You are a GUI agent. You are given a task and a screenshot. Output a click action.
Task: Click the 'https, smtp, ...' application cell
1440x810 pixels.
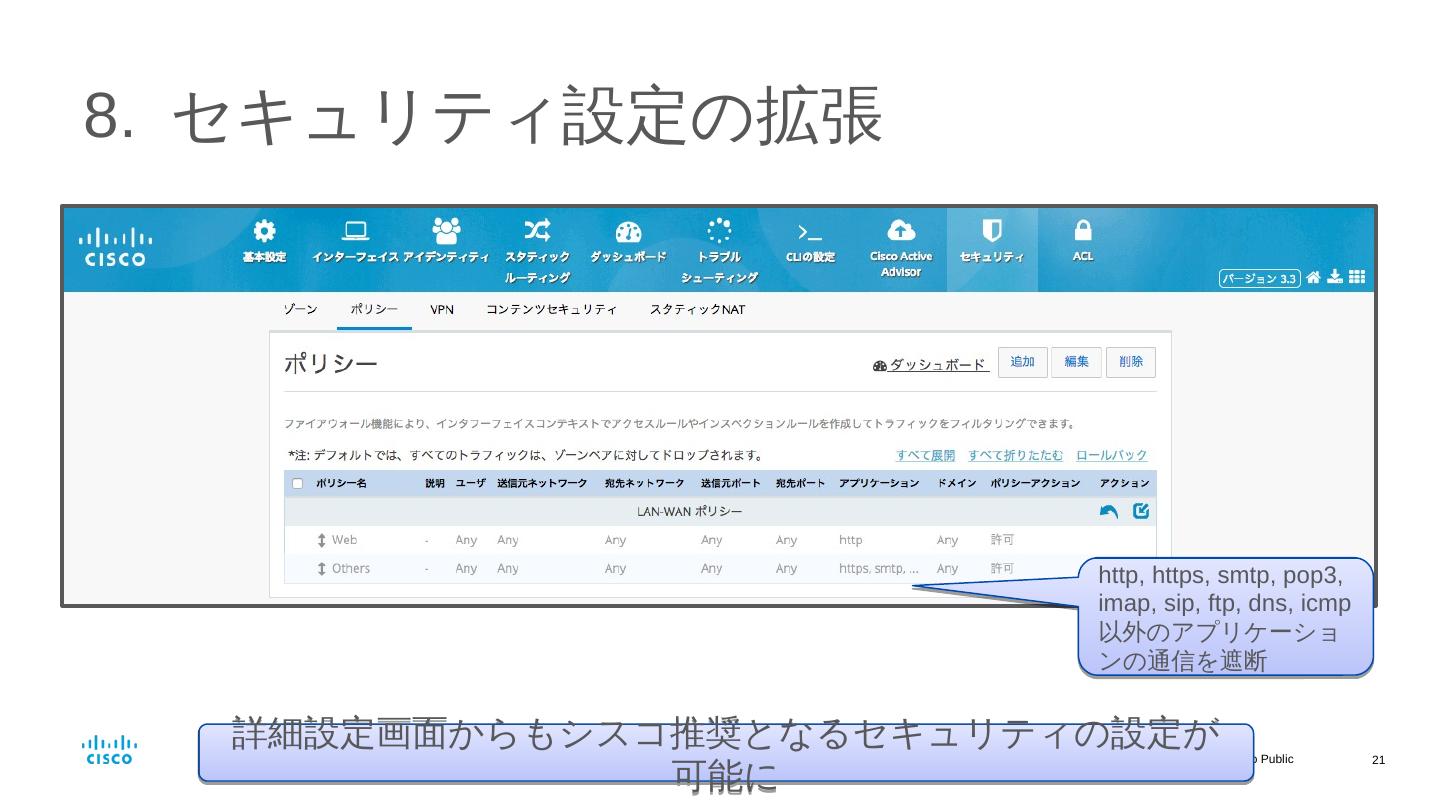tap(879, 569)
